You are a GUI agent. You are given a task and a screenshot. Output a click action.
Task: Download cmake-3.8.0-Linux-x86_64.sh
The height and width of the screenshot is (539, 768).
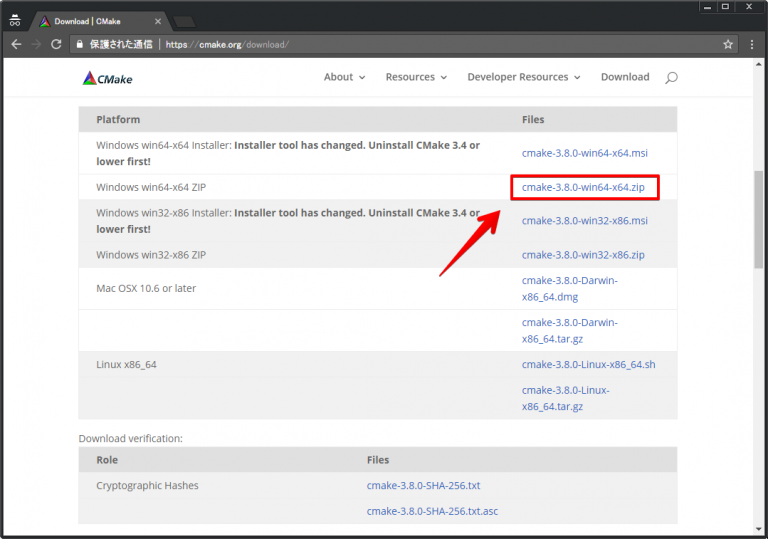pyautogui.click(x=588, y=364)
